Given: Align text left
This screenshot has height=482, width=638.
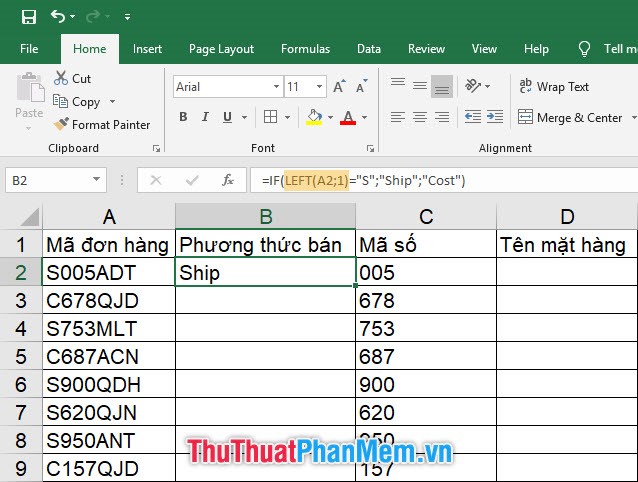Looking at the screenshot, I should 398,117.
